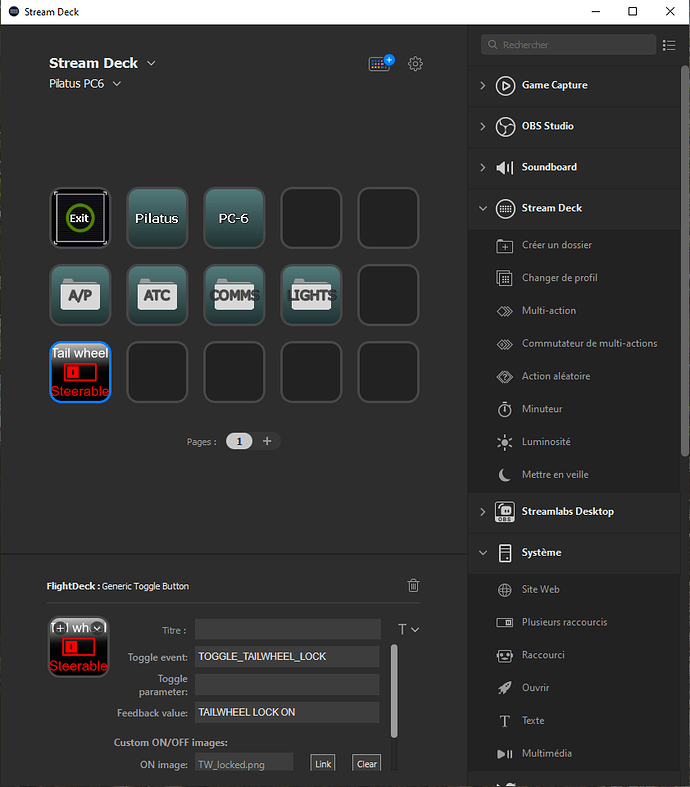Screen dimensions: 690x787
Task: Open key icon image dropdown arrow
Action: point(98,628)
